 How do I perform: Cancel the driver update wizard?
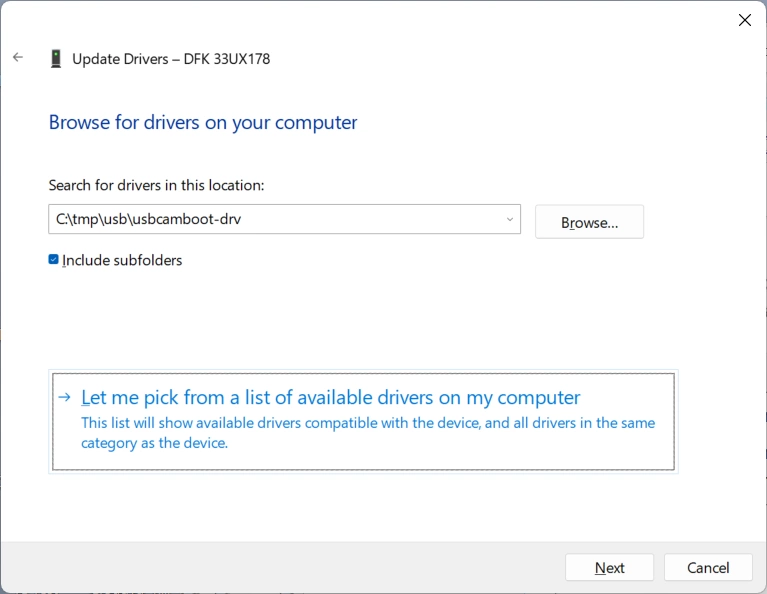[707, 567]
